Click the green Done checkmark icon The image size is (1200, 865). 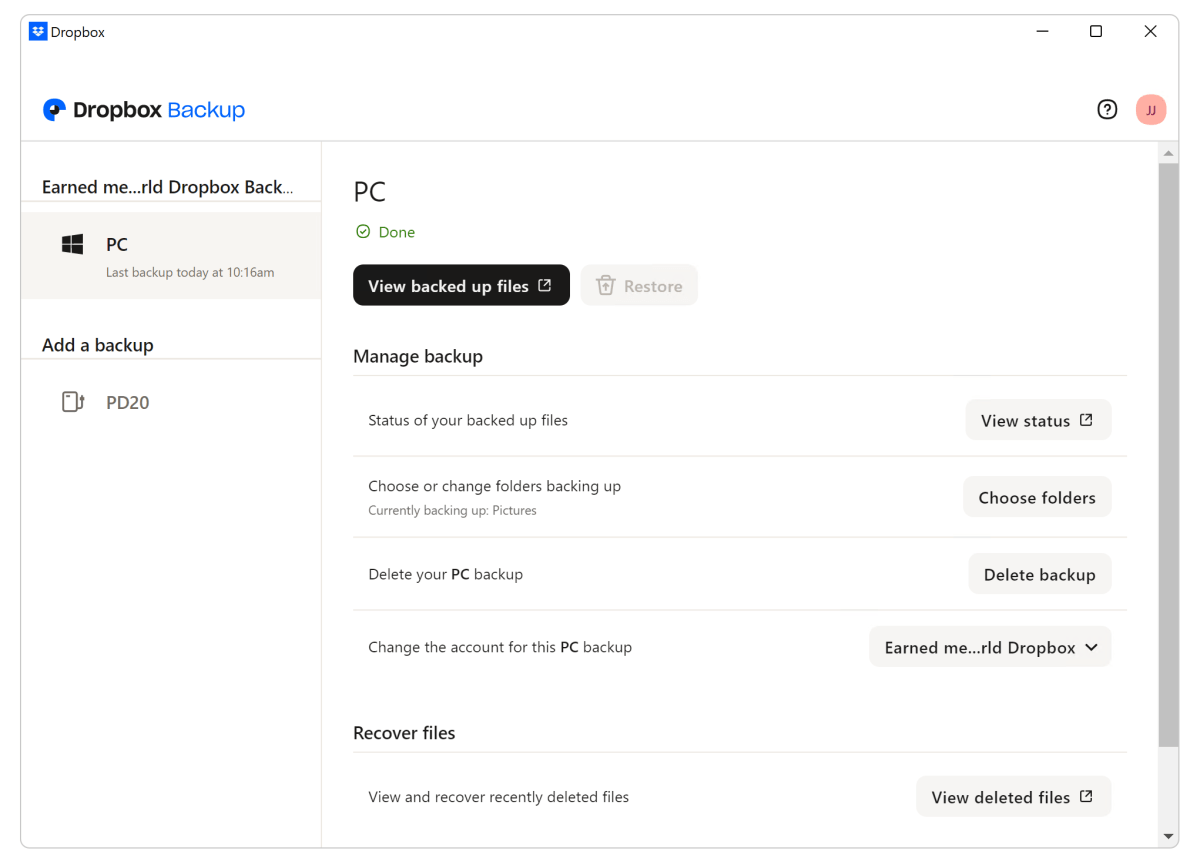(361, 231)
